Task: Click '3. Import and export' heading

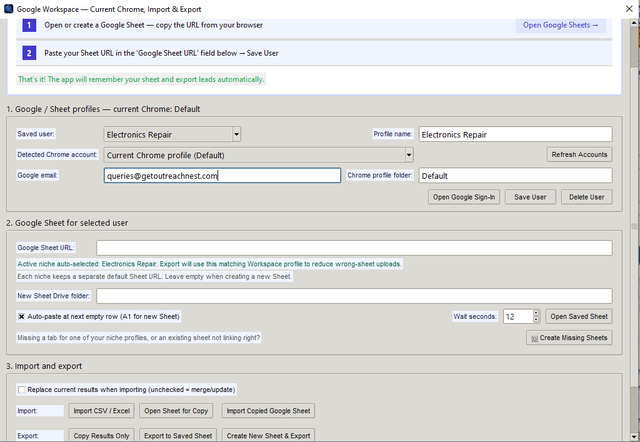Action: [x=44, y=366]
